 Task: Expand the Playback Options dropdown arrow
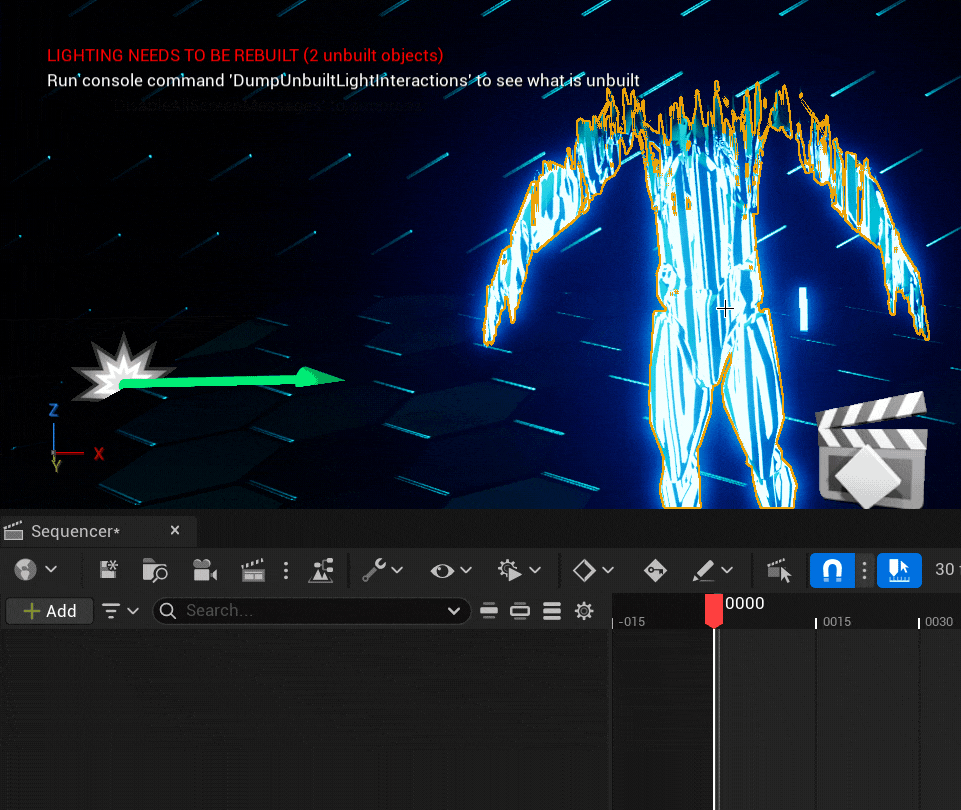(x=535, y=570)
